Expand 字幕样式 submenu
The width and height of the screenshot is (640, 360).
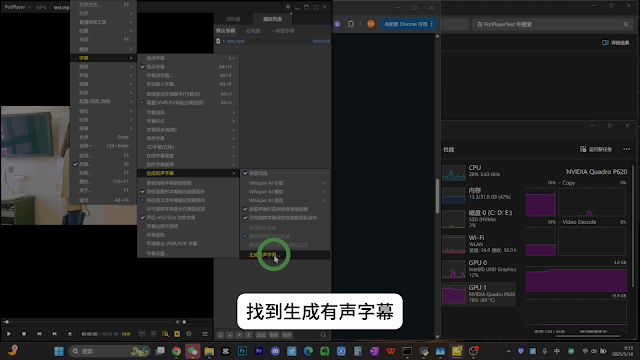click(x=188, y=121)
